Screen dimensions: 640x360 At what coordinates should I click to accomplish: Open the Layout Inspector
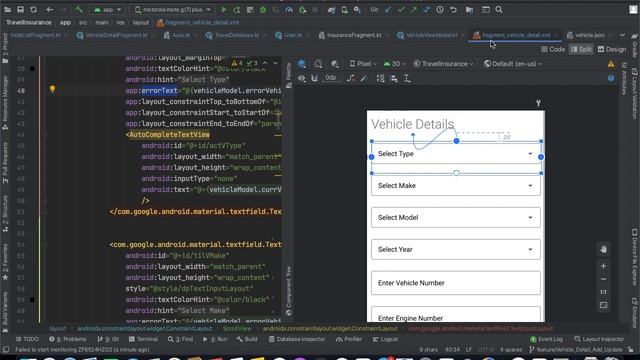pos(599,339)
